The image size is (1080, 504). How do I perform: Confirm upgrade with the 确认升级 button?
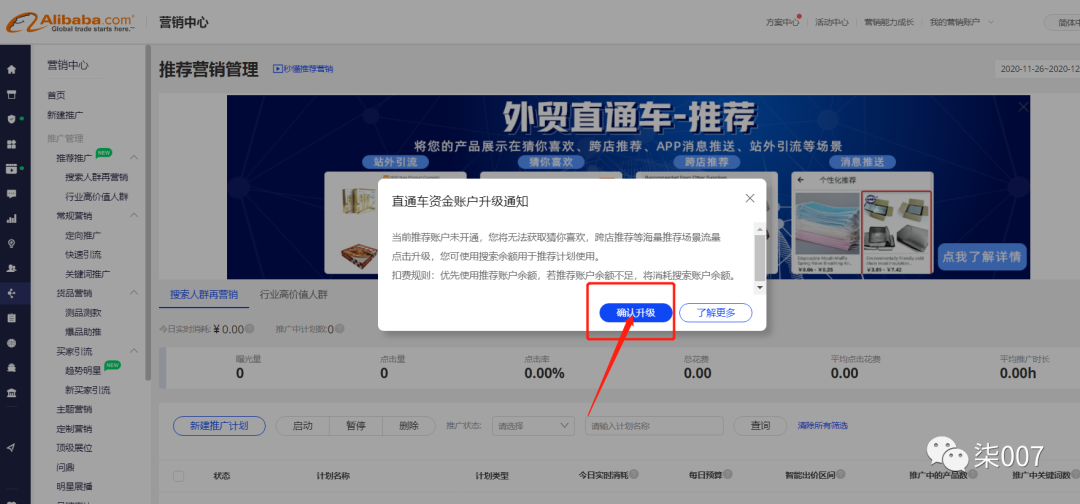(x=636, y=313)
